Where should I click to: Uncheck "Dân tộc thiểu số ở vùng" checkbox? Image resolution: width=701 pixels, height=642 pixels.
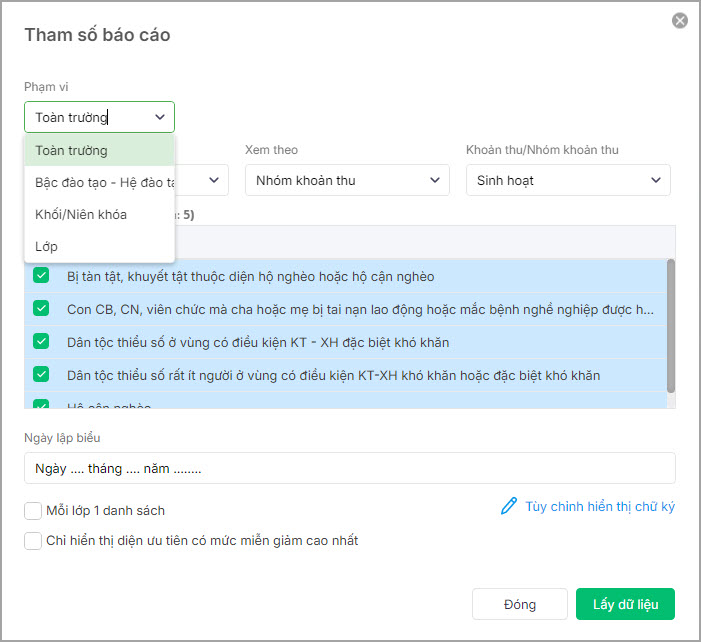(x=41, y=342)
